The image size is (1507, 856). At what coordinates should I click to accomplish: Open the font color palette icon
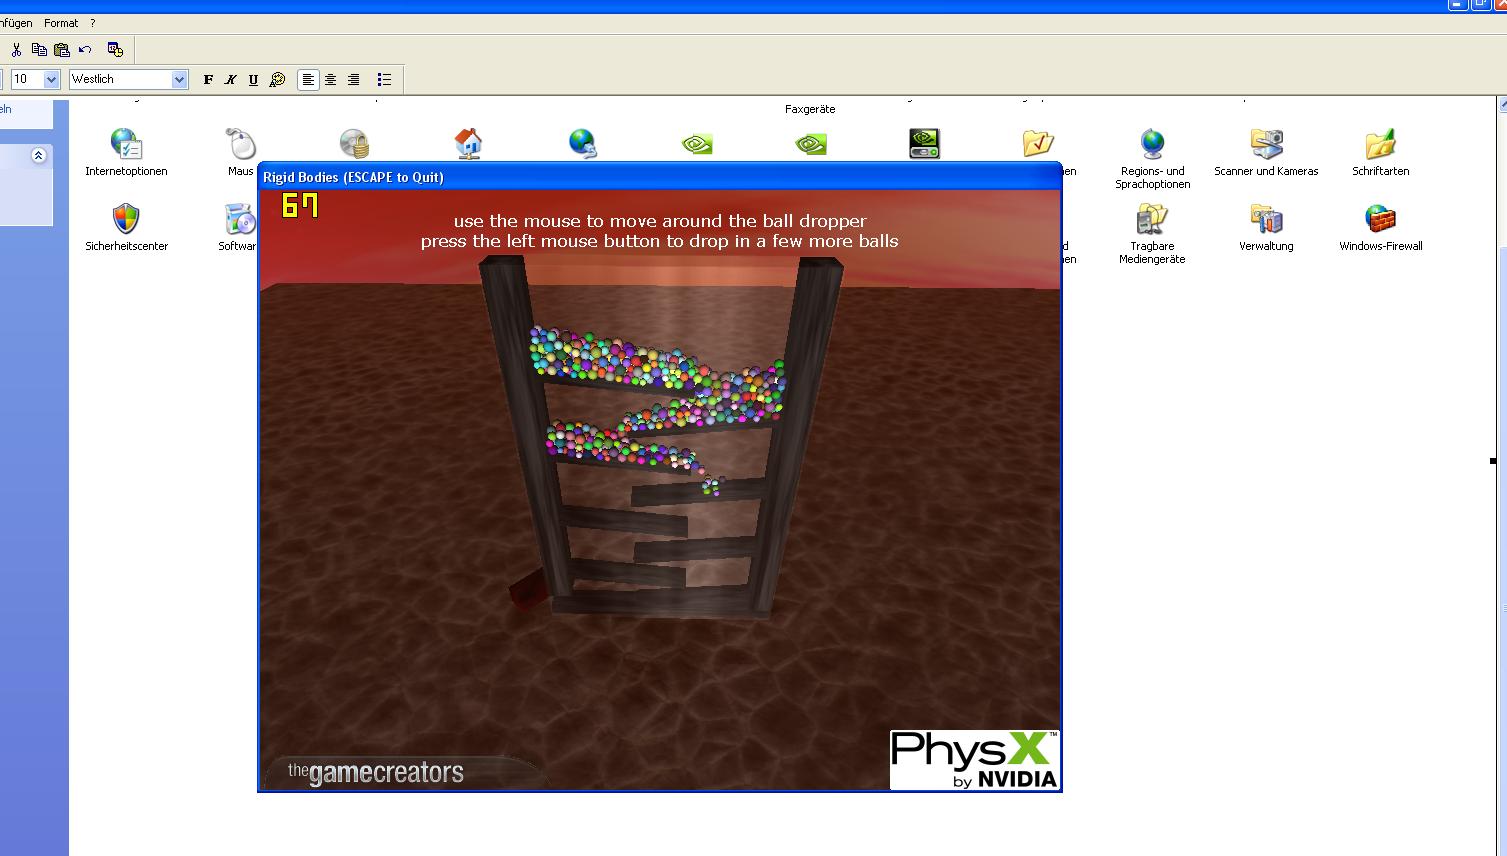pyautogui.click(x=278, y=80)
